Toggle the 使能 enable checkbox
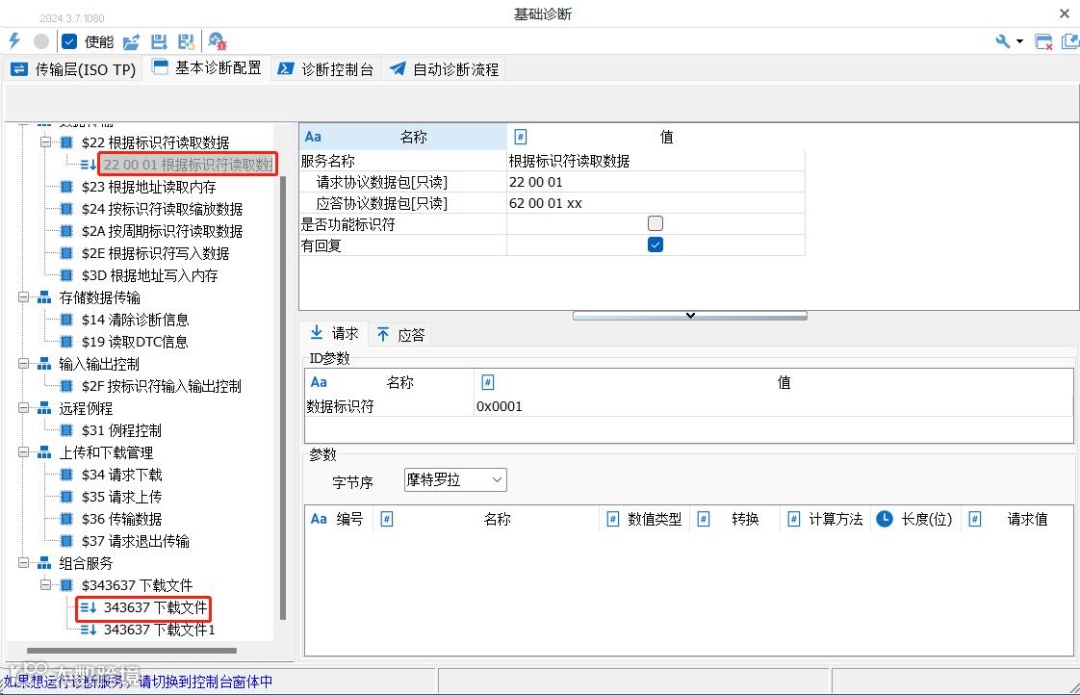This screenshot has width=1080, height=695. [69, 41]
